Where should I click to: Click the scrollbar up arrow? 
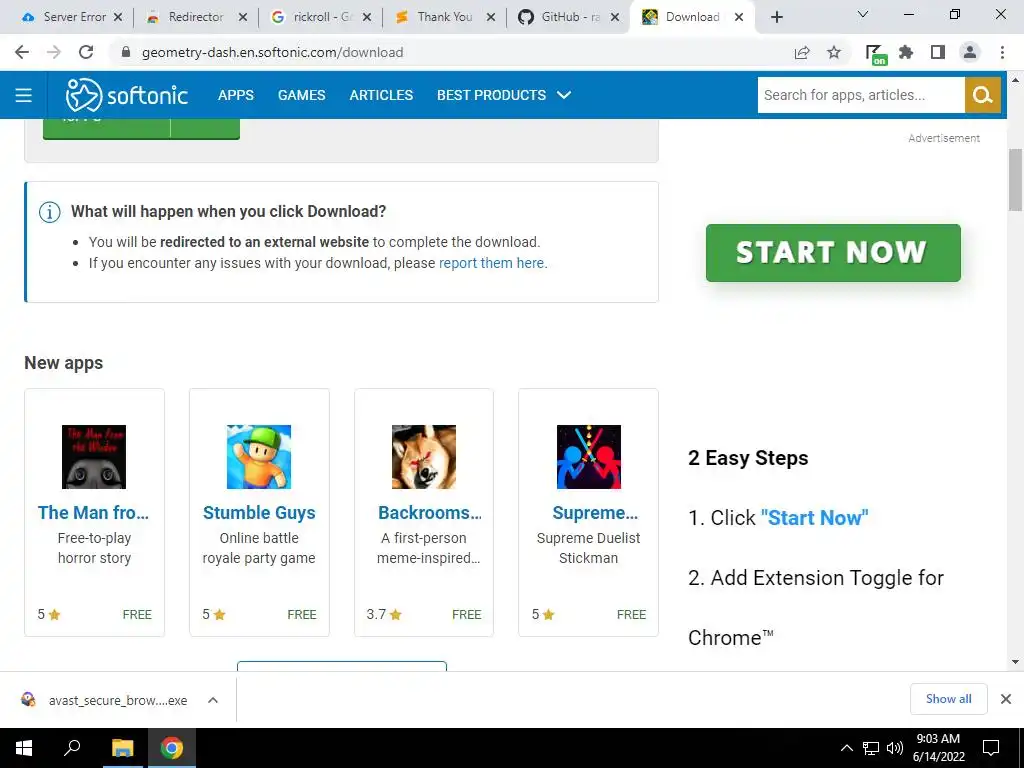(1015, 80)
